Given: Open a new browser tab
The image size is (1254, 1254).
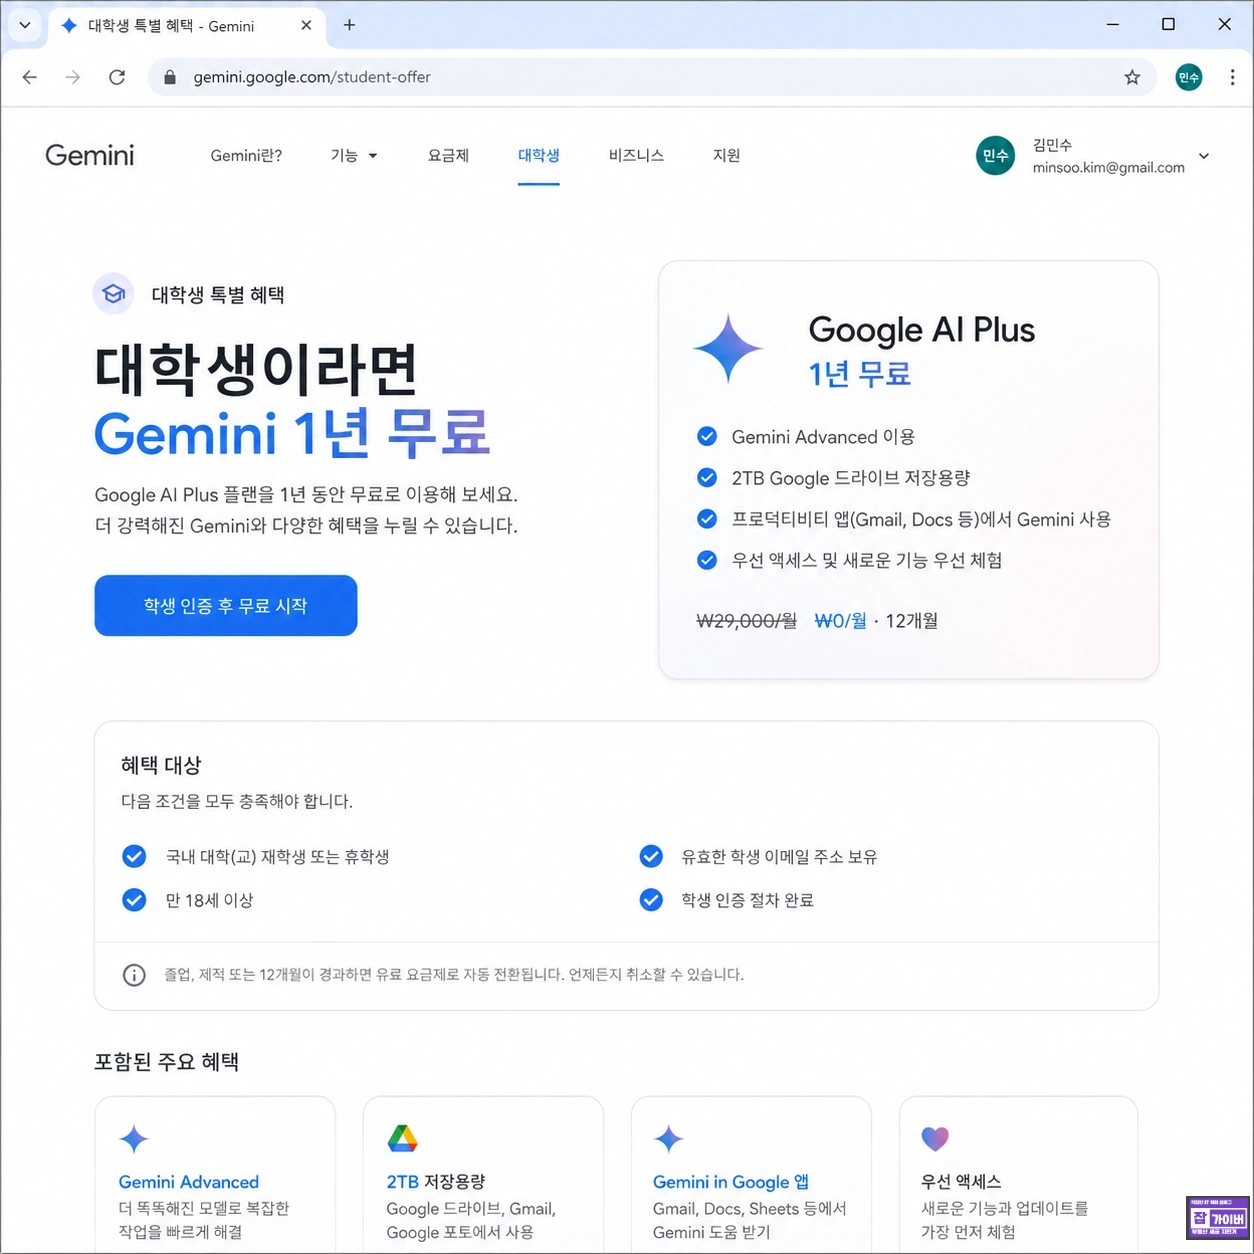Looking at the screenshot, I should click(x=349, y=25).
